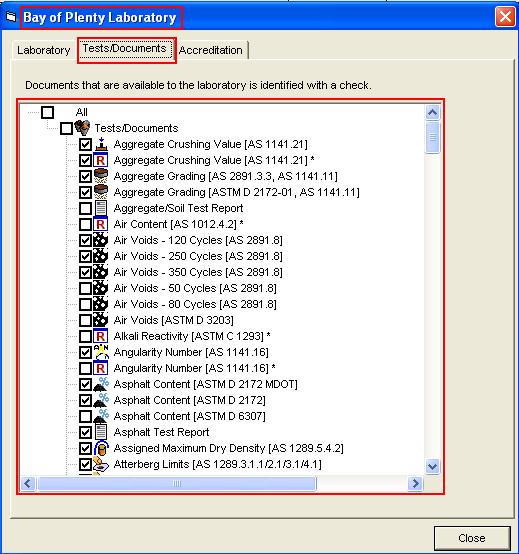
Task: Check Asphalt Content [ASTM D 6307] box
Action: 85,416
